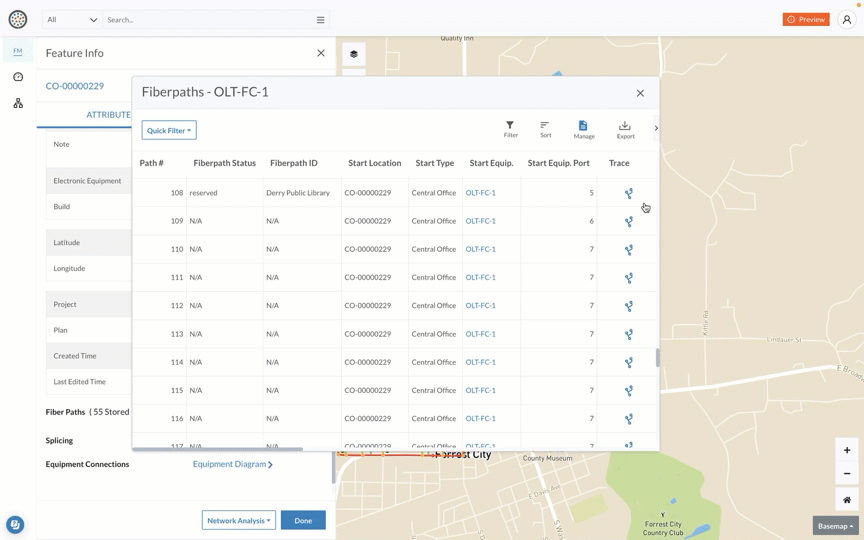Click the horizontal scrollbar in Fiberpaths table
The image size is (864, 540).
coord(218,449)
